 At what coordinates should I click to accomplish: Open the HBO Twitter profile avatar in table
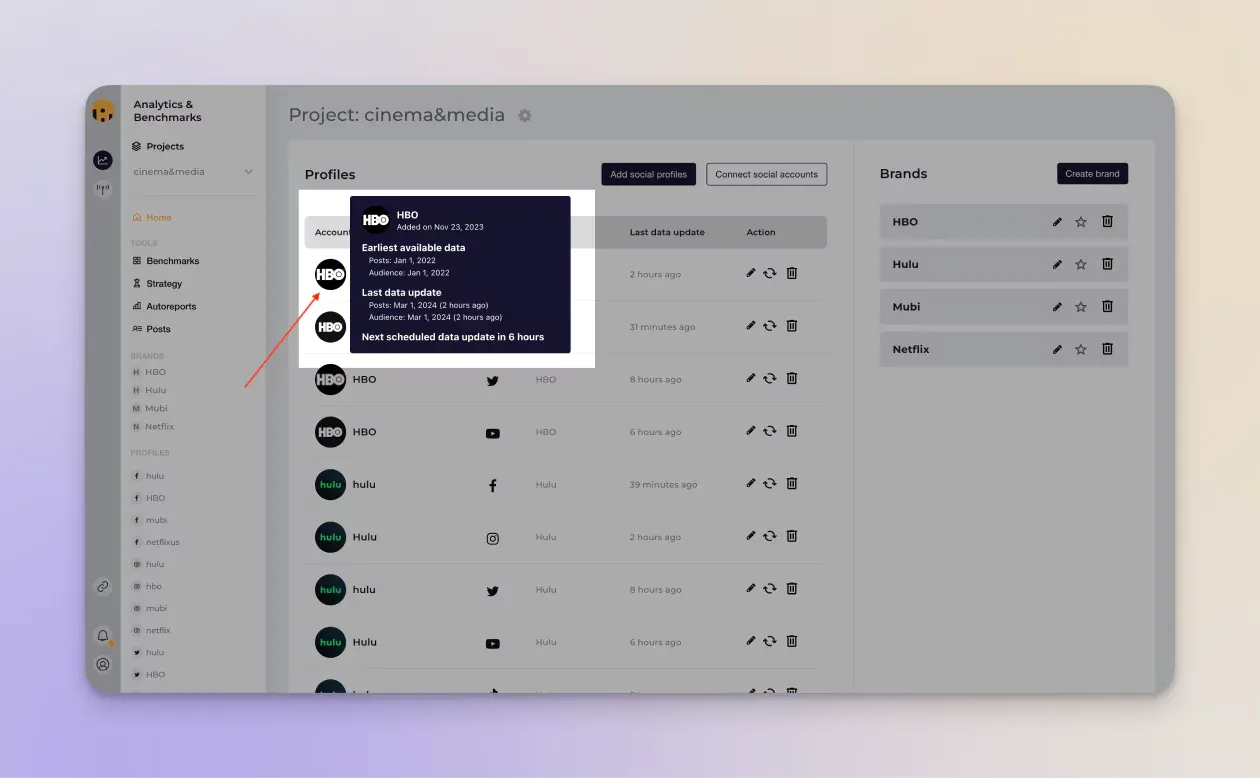pos(330,379)
